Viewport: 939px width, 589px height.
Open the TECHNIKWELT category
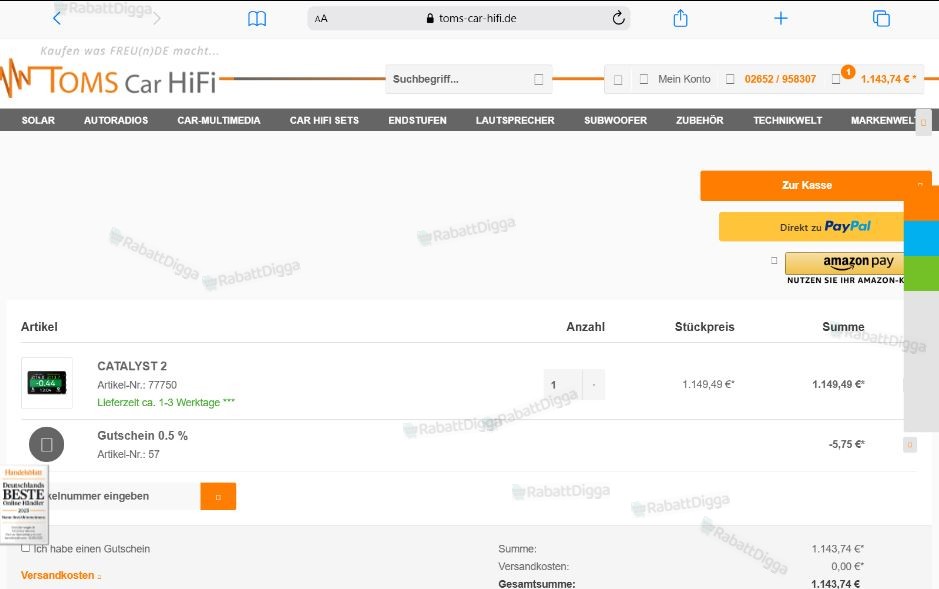[787, 120]
